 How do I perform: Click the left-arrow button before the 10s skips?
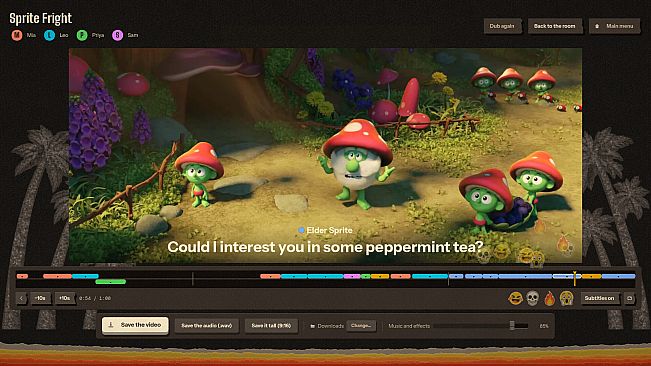pyautogui.click(x=22, y=298)
